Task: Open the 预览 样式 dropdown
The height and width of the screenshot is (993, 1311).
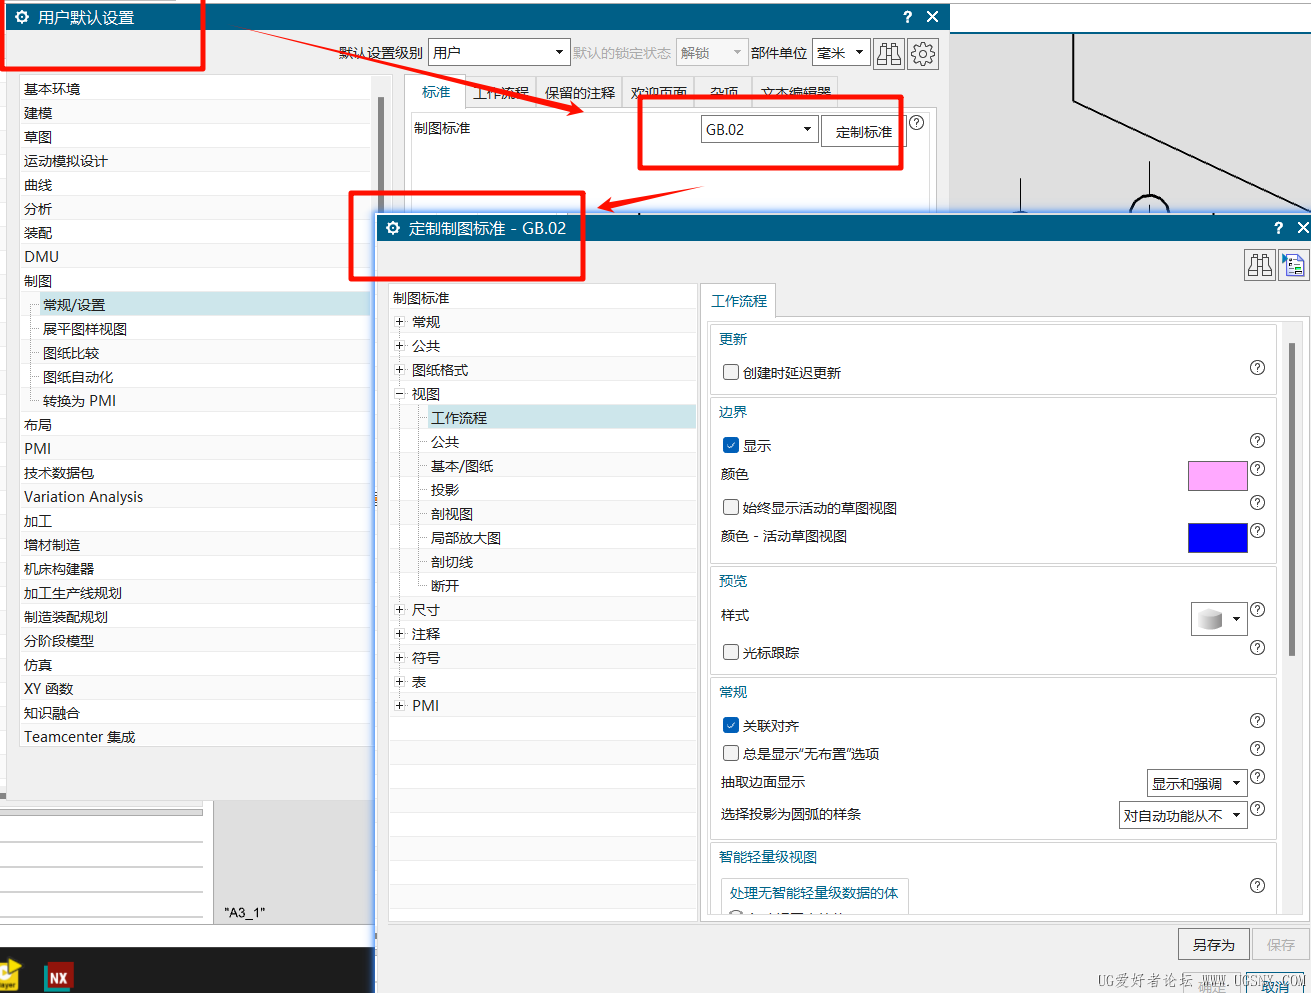Action: (1219, 619)
